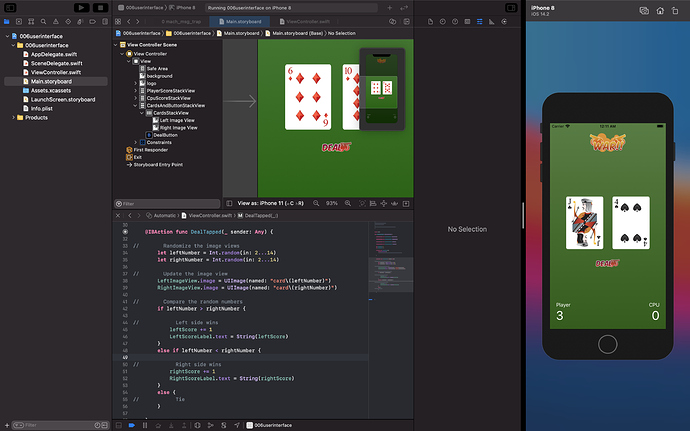Screen dimensions: 690x431
Task: Open Add New Constraints menu
Action: 384,203
